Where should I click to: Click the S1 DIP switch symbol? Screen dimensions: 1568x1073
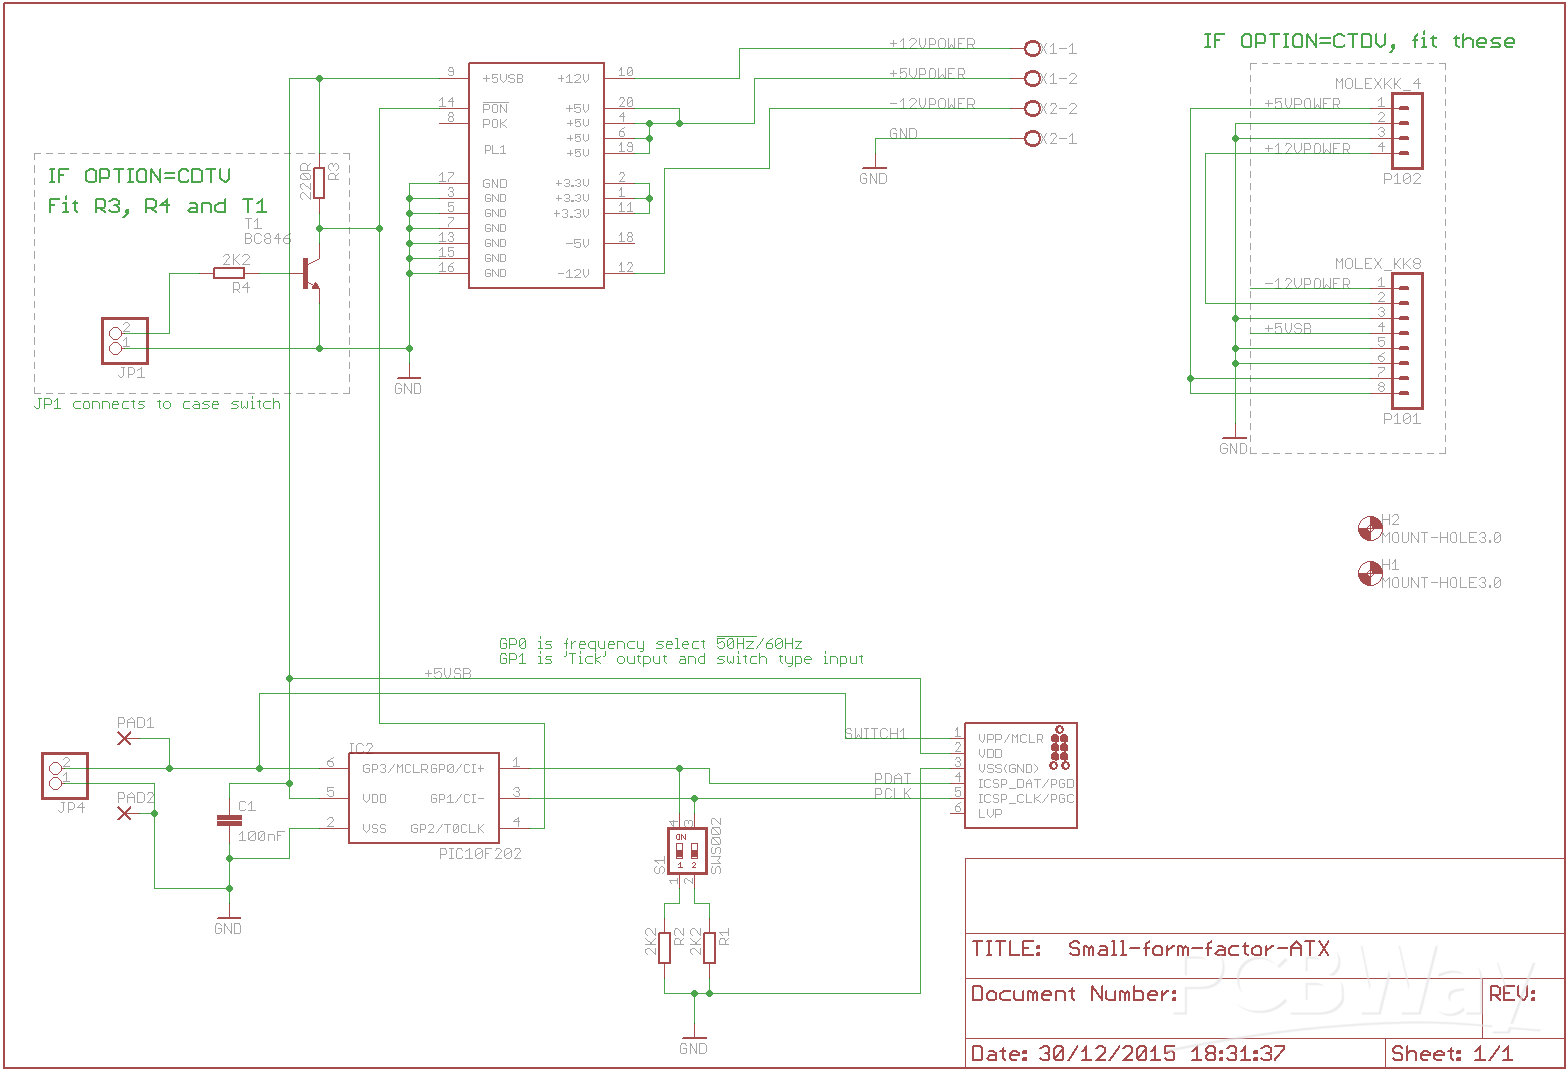pyautogui.click(x=687, y=850)
